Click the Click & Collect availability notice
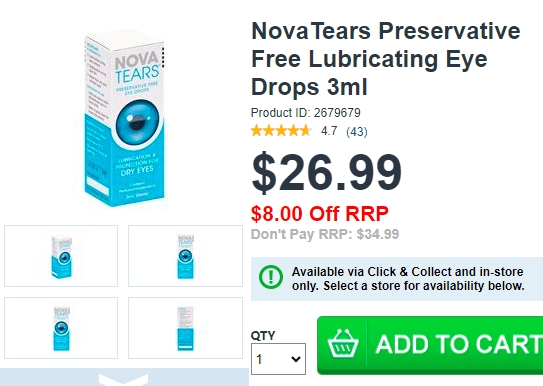The width and height of the screenshot is (543, 386). tap(397, 279)
